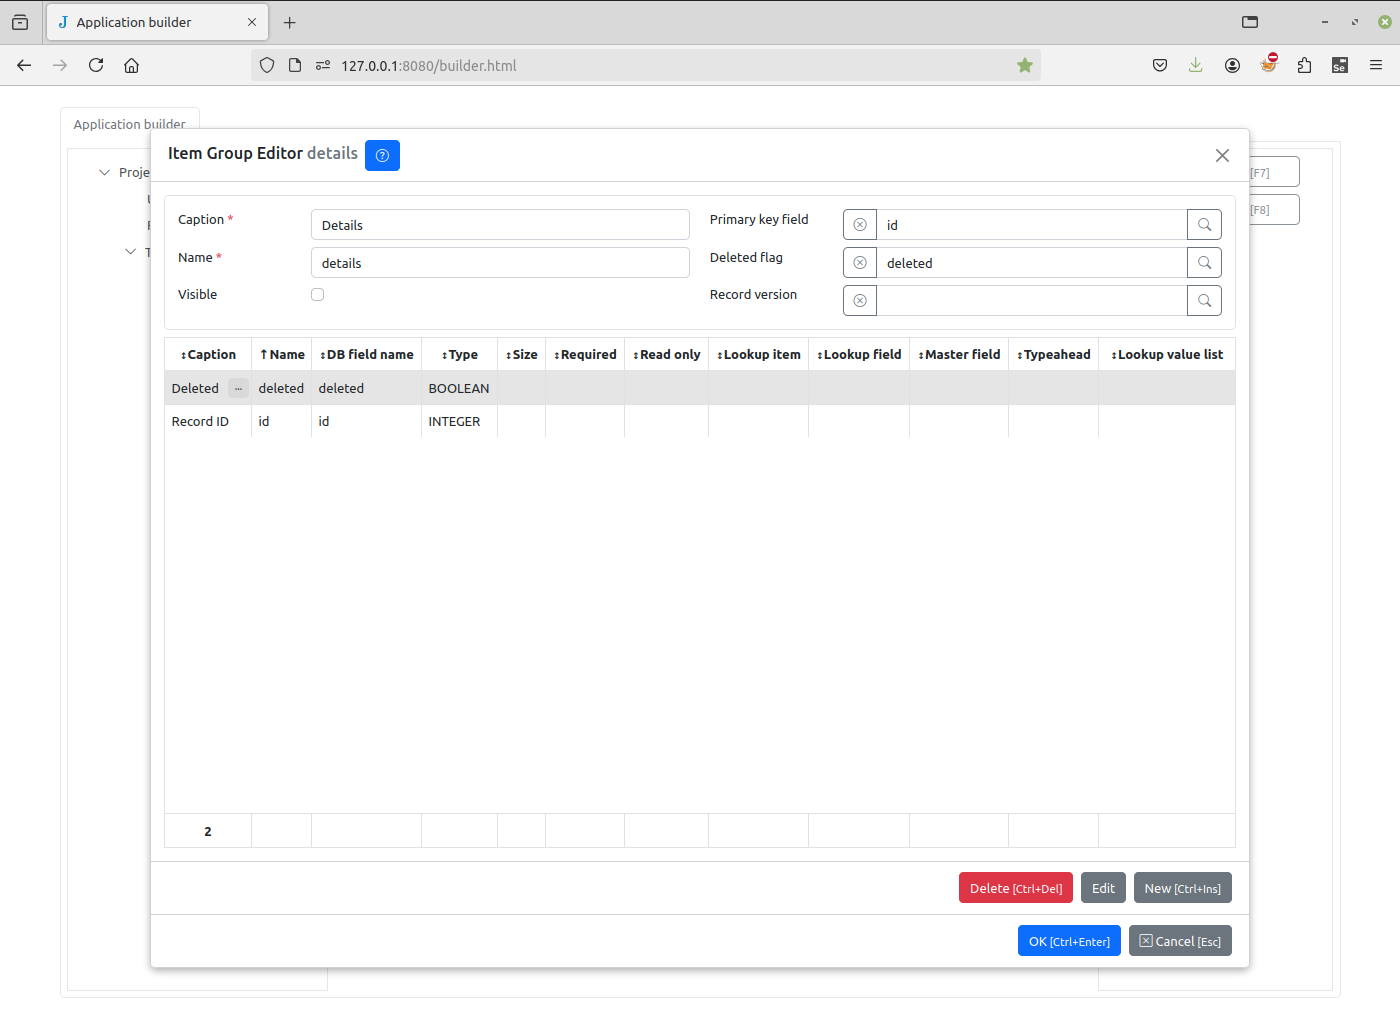
Task: Sort the table by Caption column
Action: pyautogui.click(x=208, y=355)
